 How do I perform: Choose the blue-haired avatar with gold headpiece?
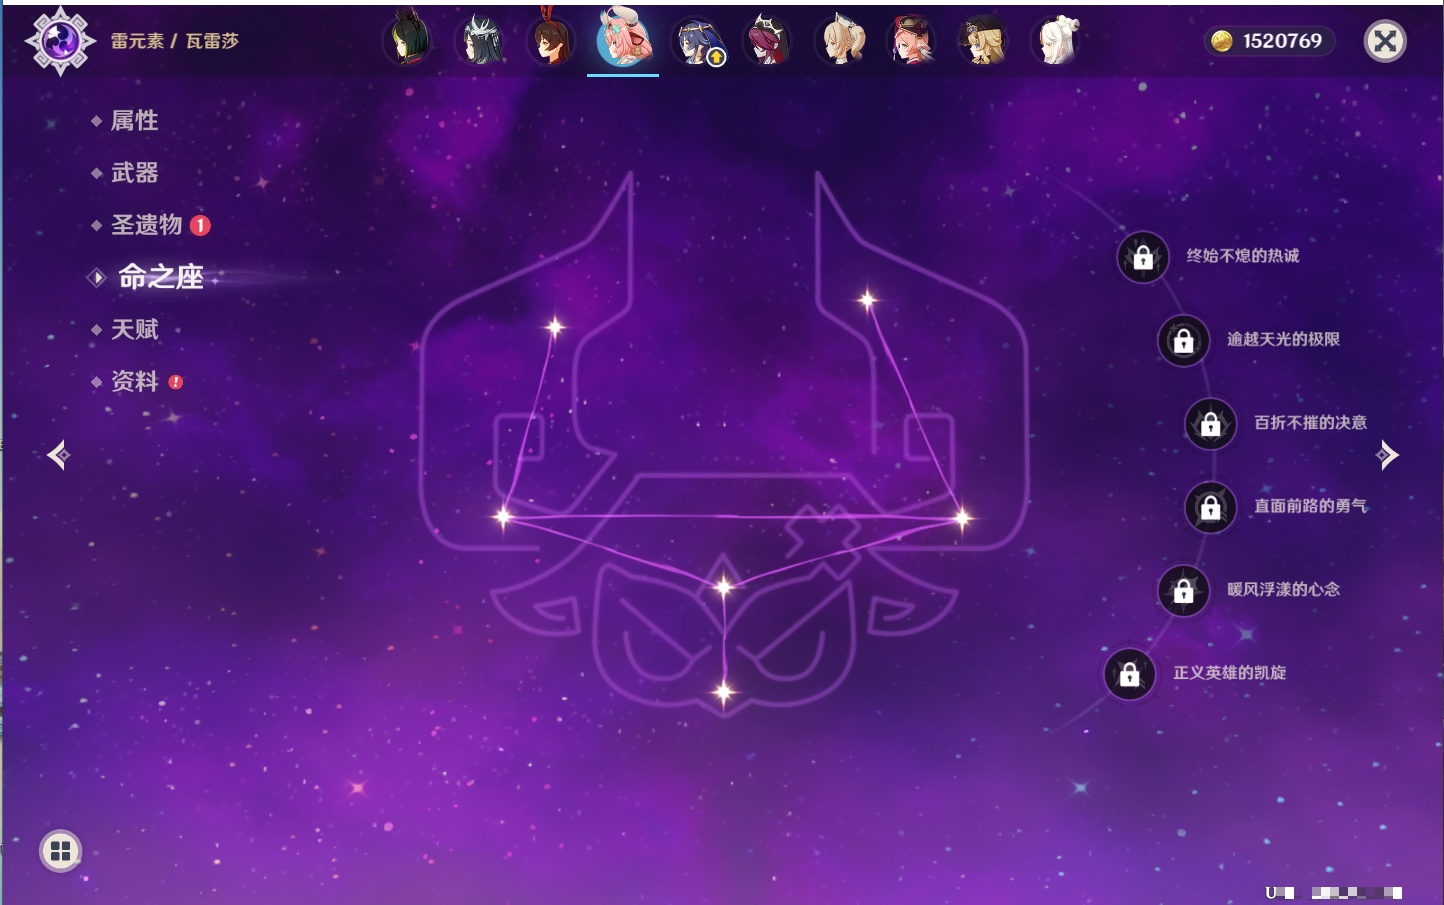[696, 40]
